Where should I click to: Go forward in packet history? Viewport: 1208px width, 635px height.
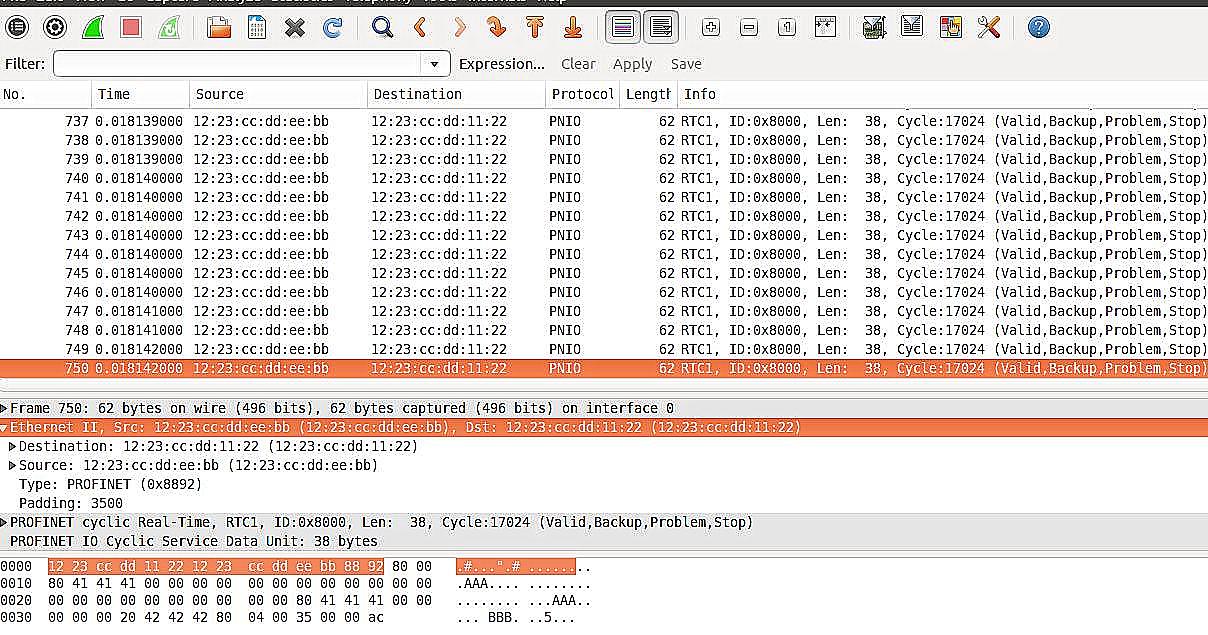point(459,27)
